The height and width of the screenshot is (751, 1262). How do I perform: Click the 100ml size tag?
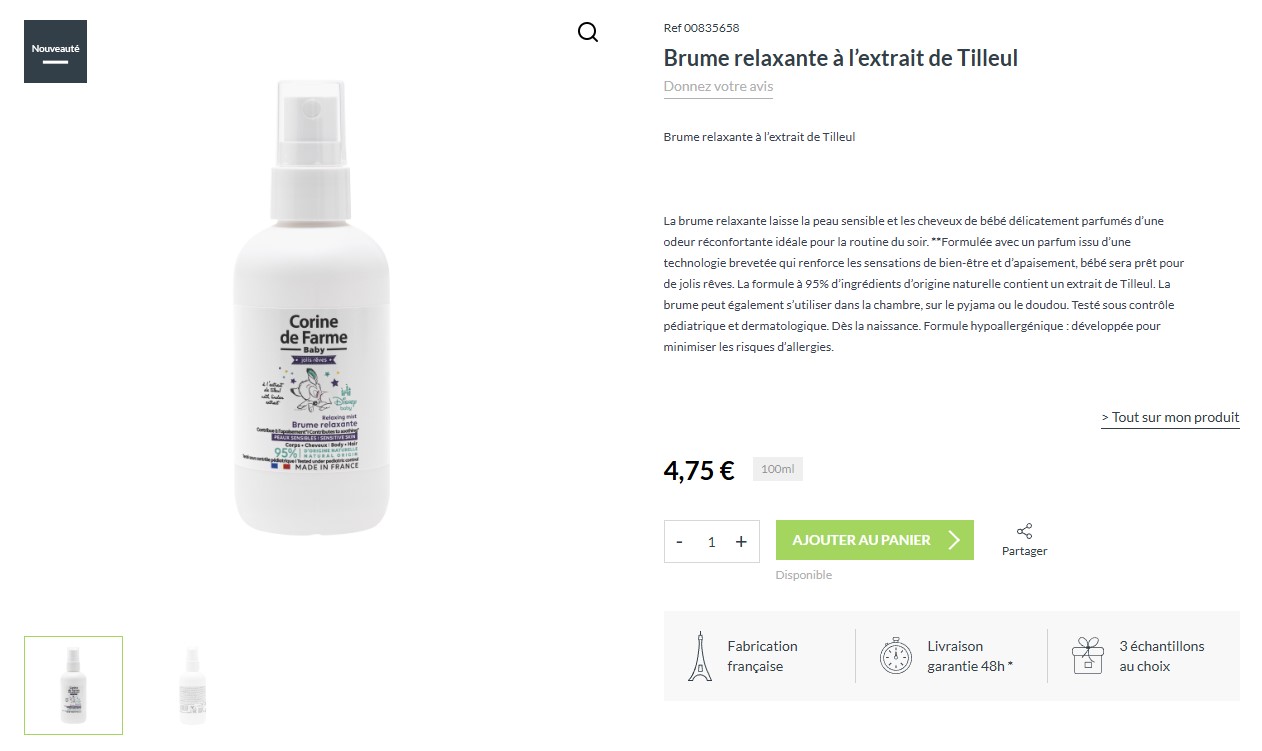click(x=777, y=469)
